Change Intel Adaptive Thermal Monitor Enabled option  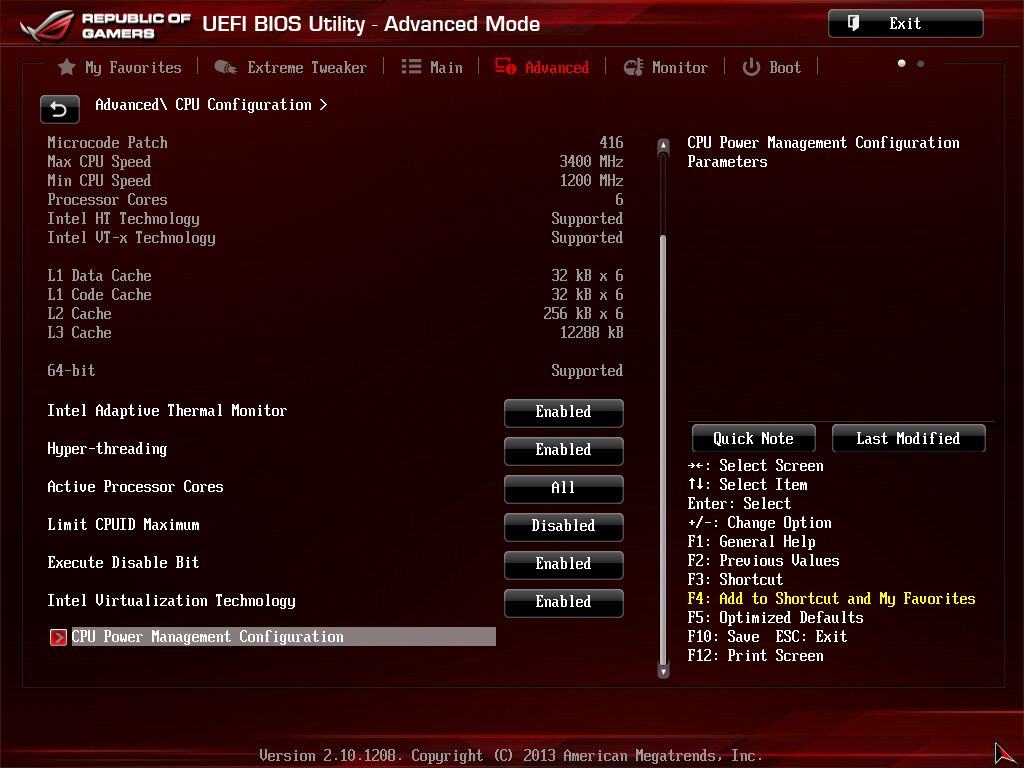point(564,413)
